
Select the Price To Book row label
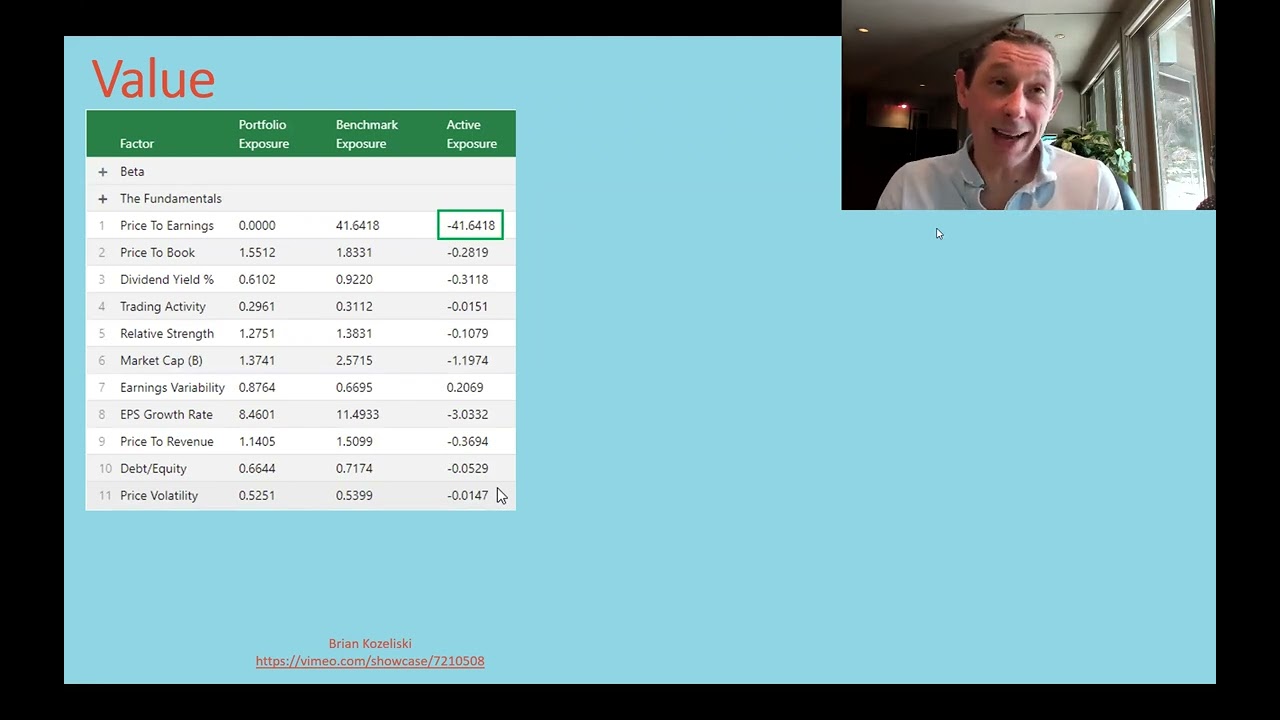(157, 253)
